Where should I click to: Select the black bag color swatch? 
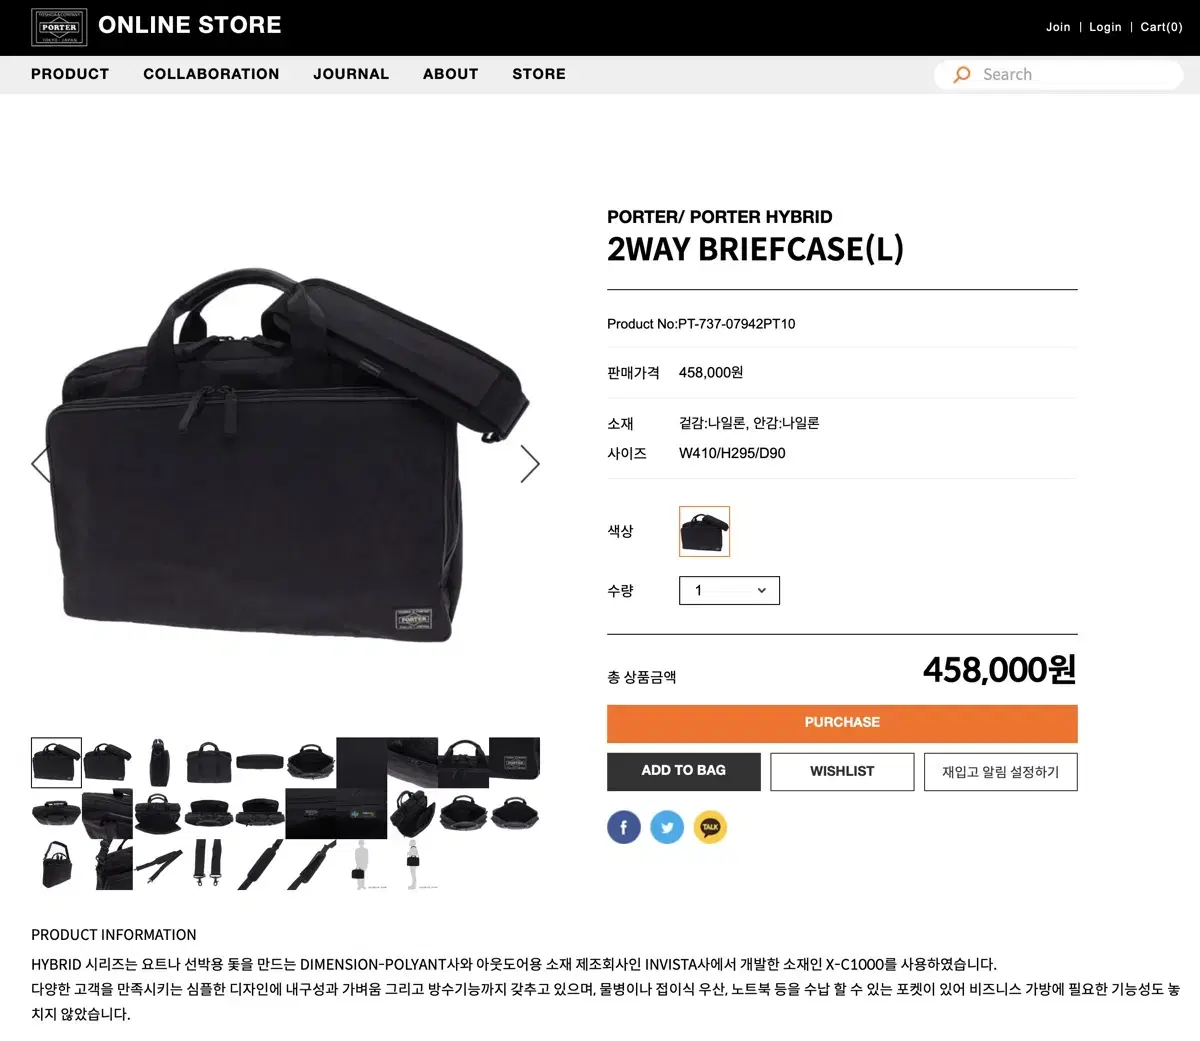pos(704,531)
